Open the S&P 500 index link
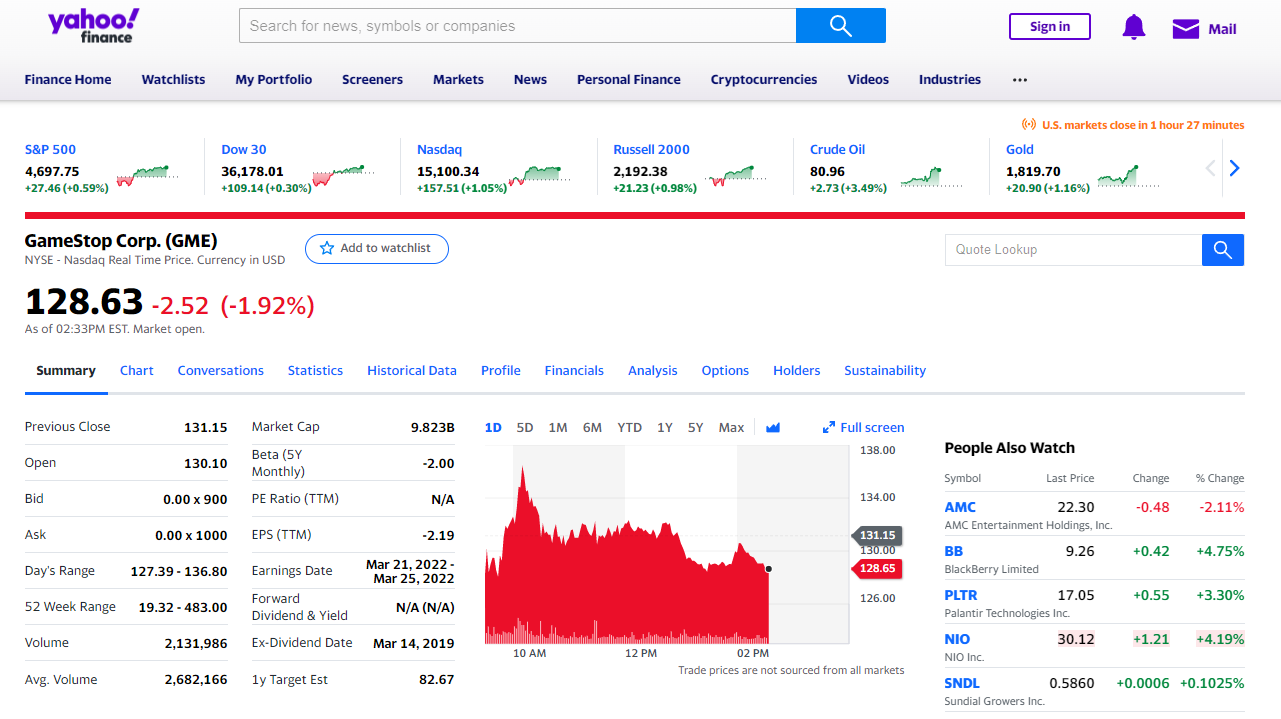 pos(50,150)
